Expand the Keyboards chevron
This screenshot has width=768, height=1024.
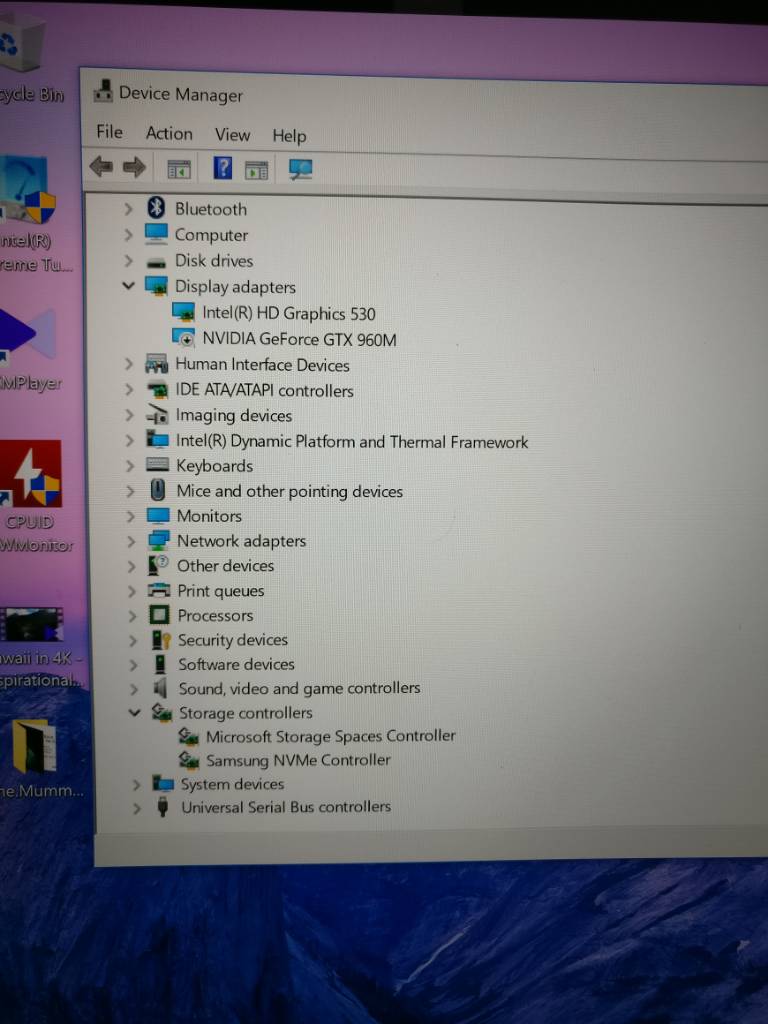(x=130, y=466)
